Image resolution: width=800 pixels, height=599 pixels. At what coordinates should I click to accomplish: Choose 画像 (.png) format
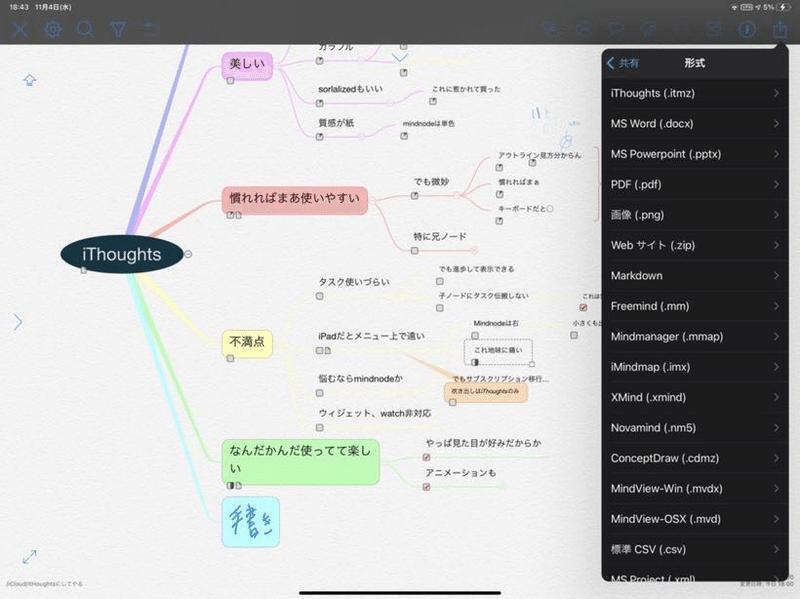(695, 215)
